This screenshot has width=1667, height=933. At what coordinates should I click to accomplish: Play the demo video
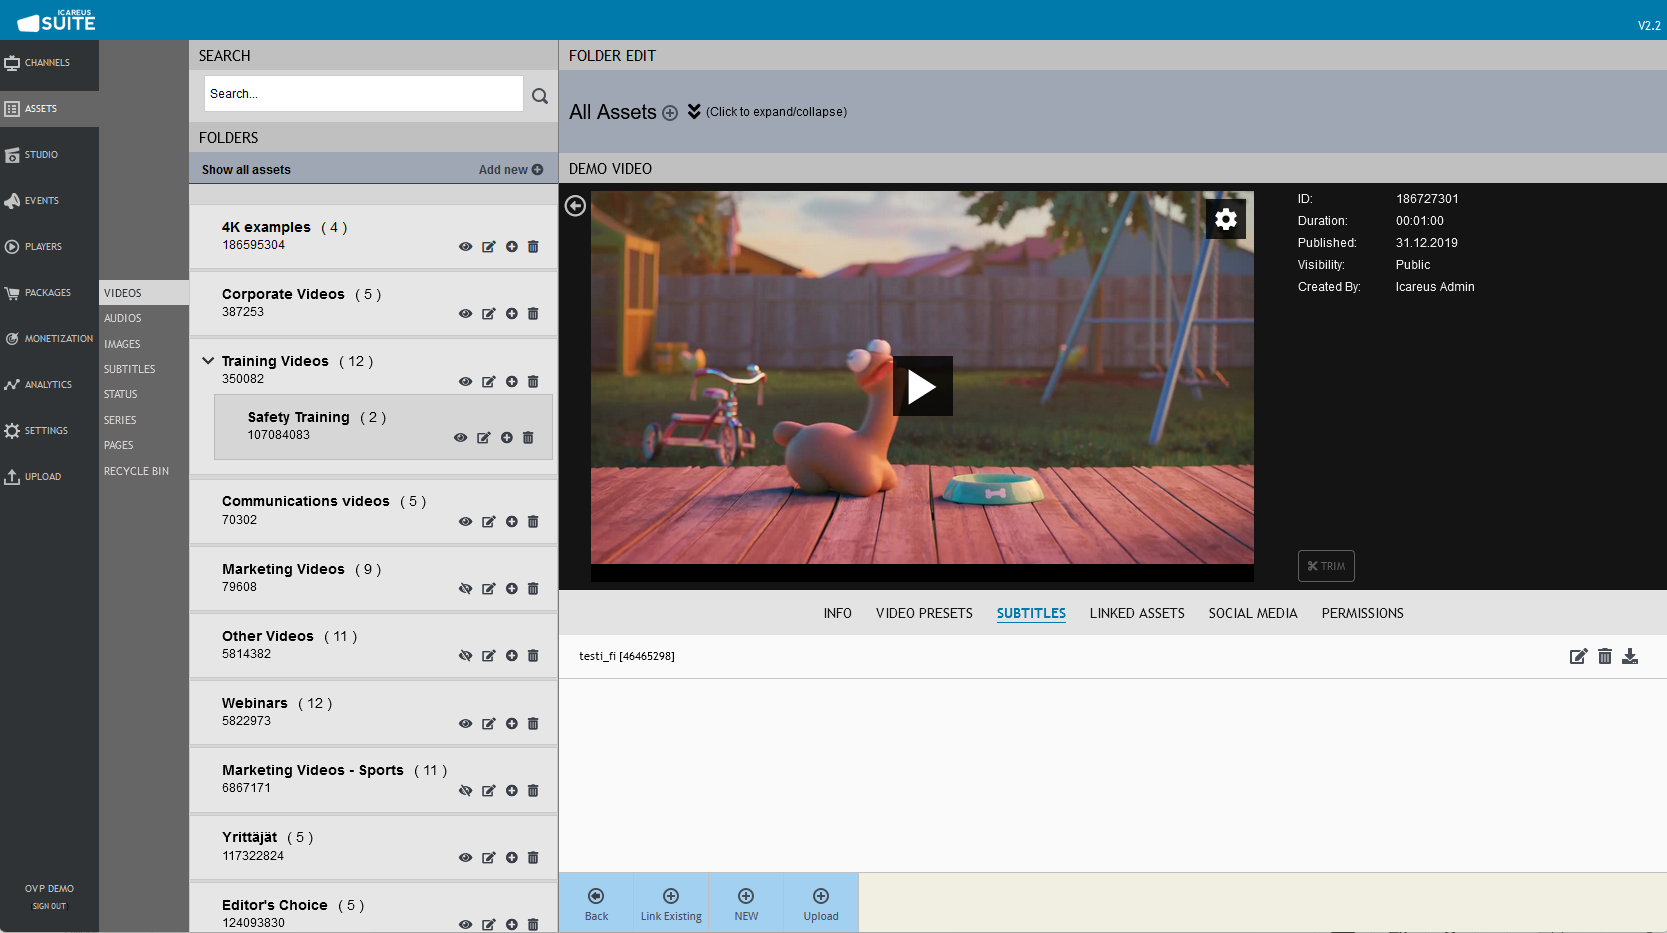(922, 386)
